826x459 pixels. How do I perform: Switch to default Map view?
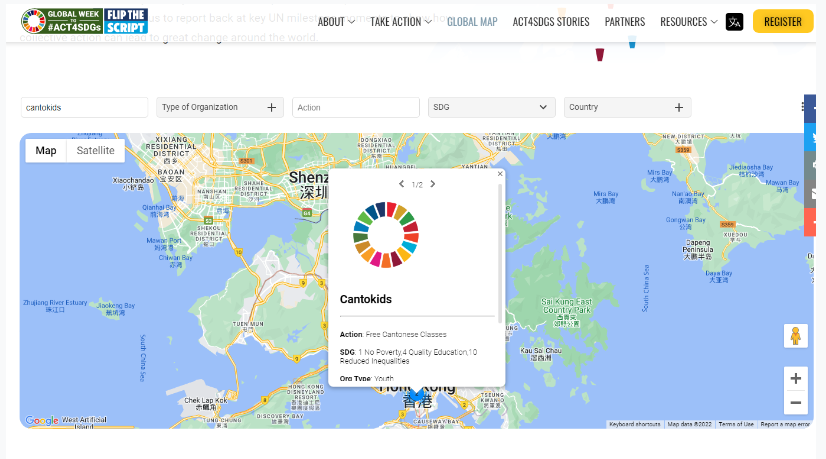click(x=46, y=151)
